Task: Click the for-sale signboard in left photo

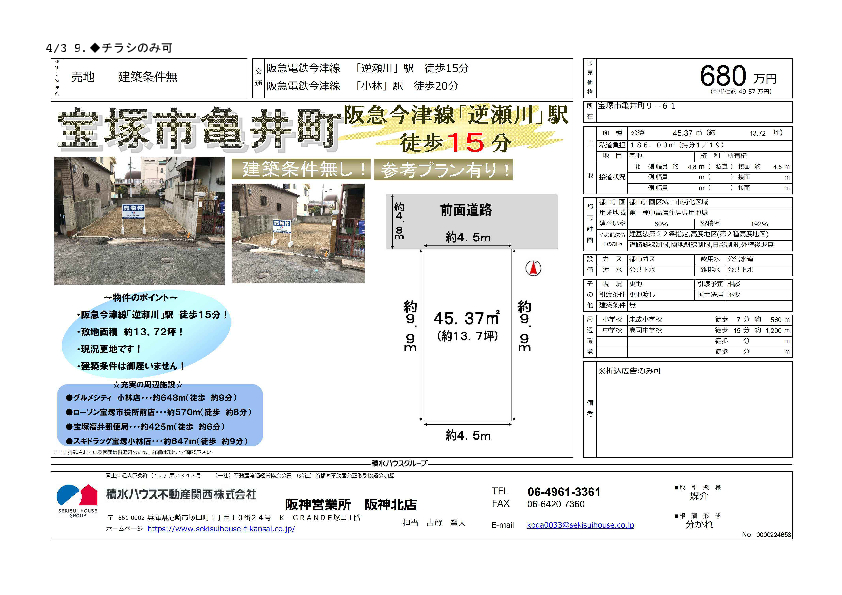Action: [x=135, y=212]
